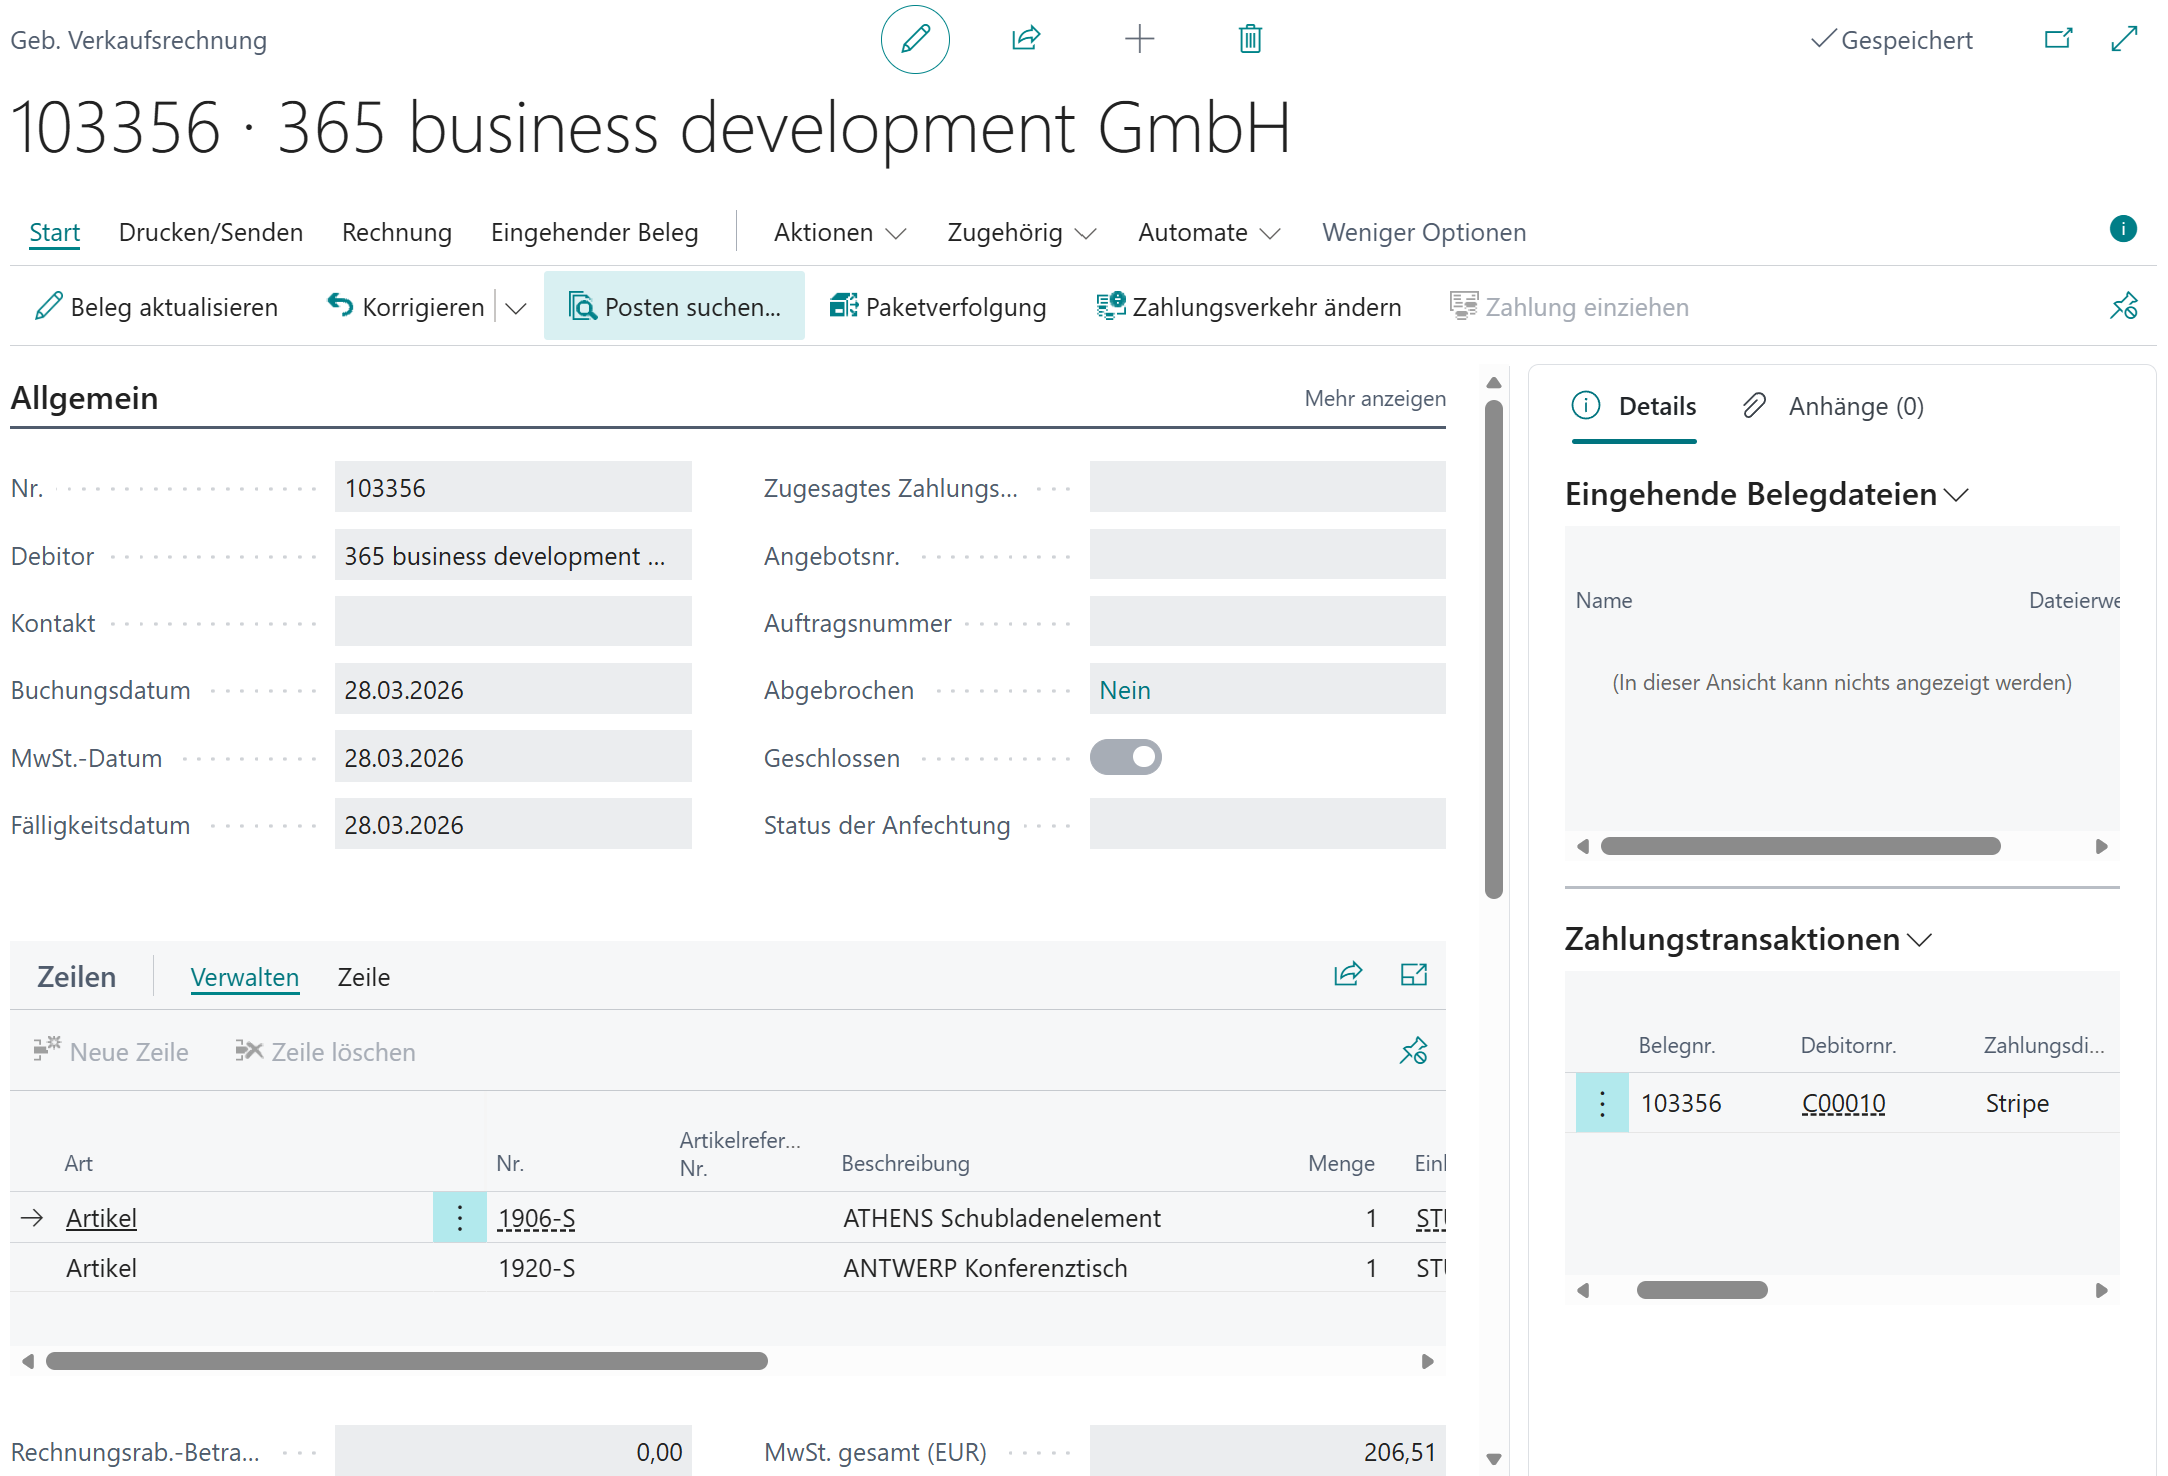Collapse Eingehende Belegdateien section chevron
This screenshot has height=1476, width=2168.
coord(1957,495)
